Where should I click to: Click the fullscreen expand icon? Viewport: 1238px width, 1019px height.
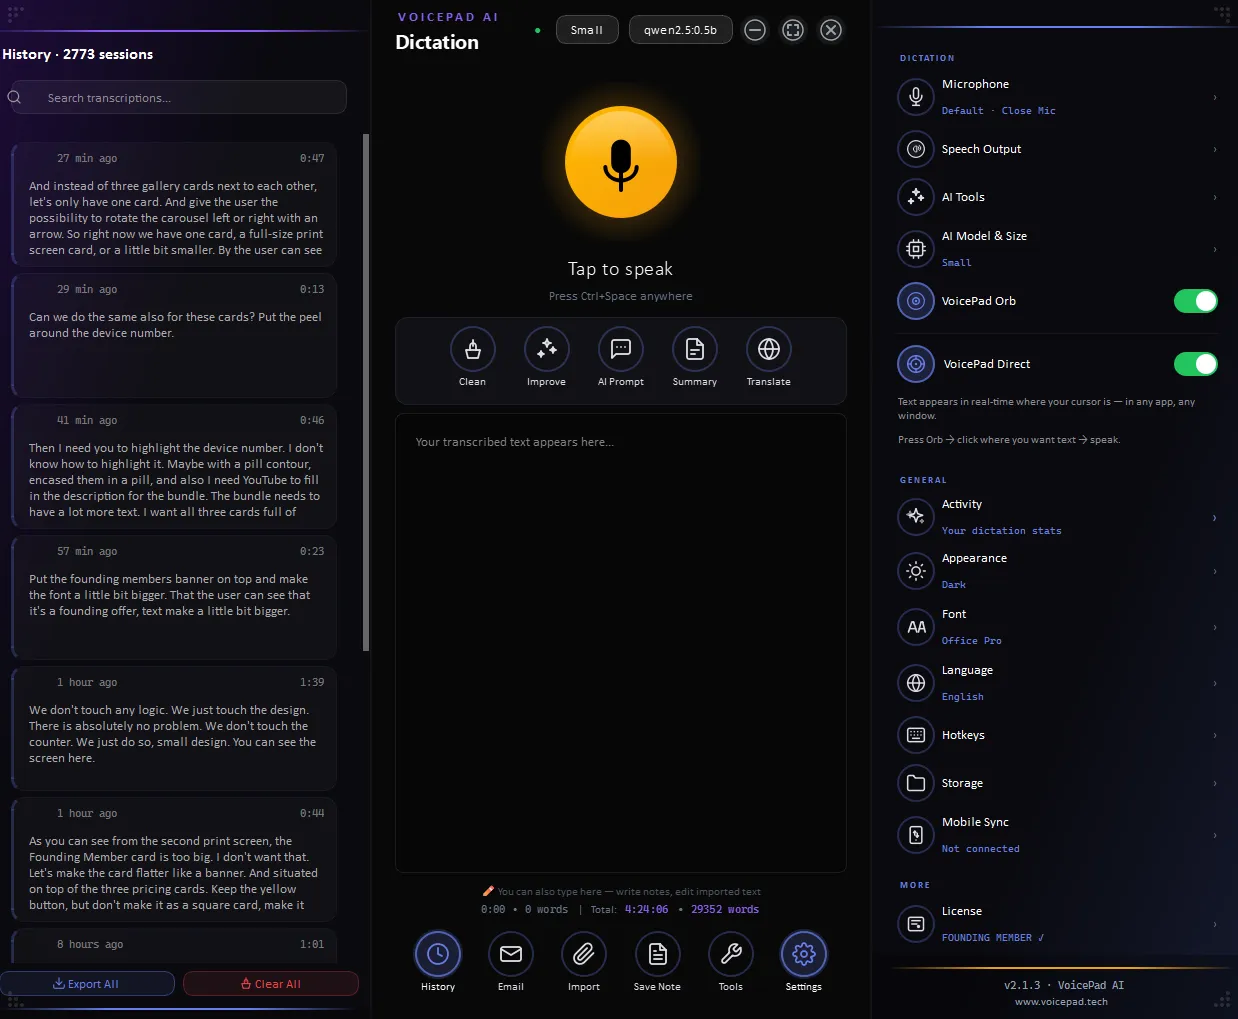pos(793,30)
